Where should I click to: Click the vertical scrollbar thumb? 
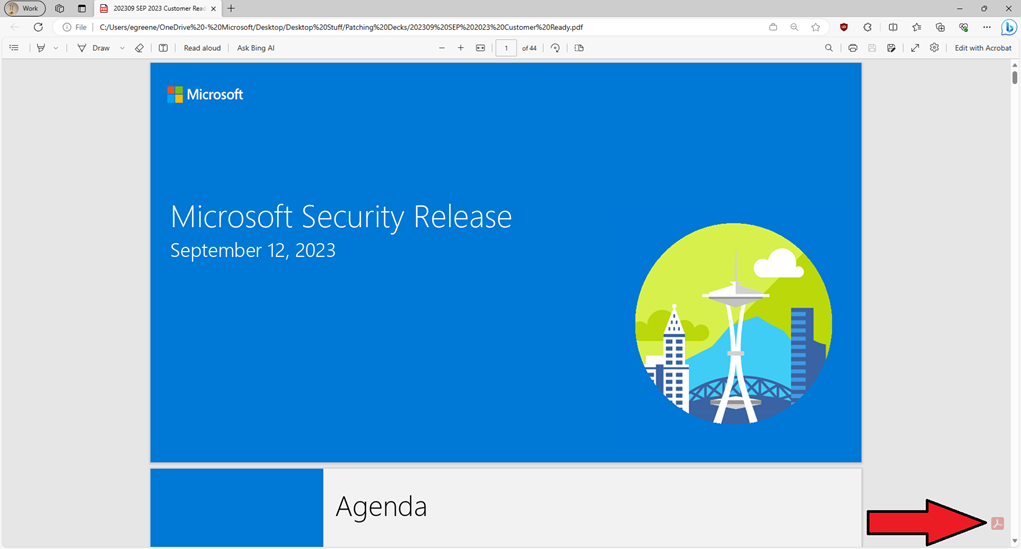tap(1014, 77)
